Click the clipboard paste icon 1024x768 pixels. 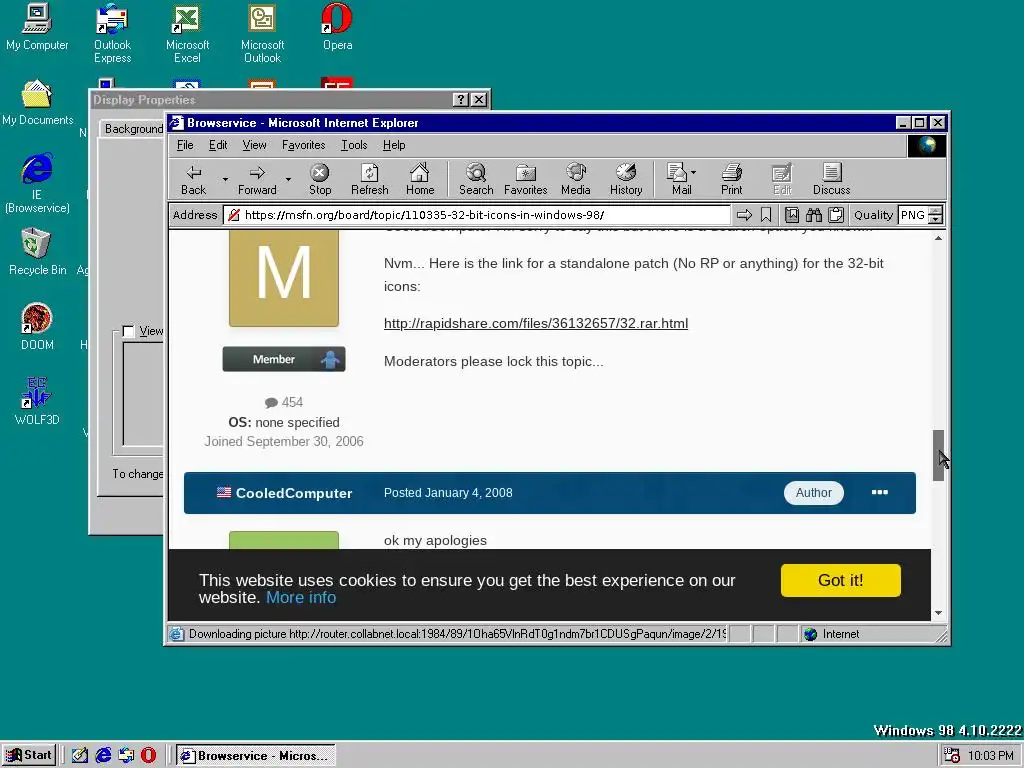pos(836,215)
